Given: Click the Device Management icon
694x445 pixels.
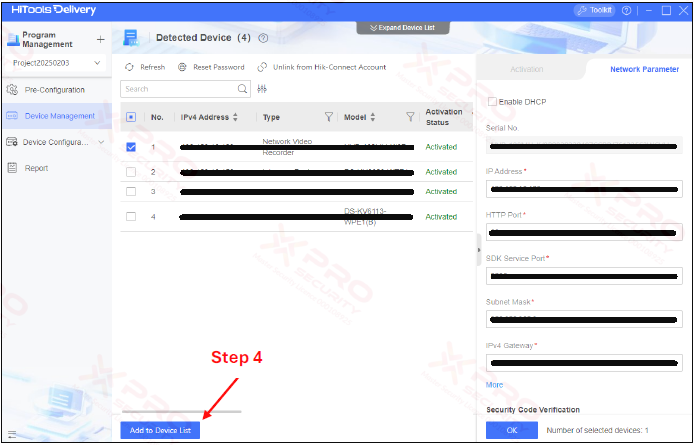Looking at the screenshot, I should pyautogui.click(x=12, y=116).
